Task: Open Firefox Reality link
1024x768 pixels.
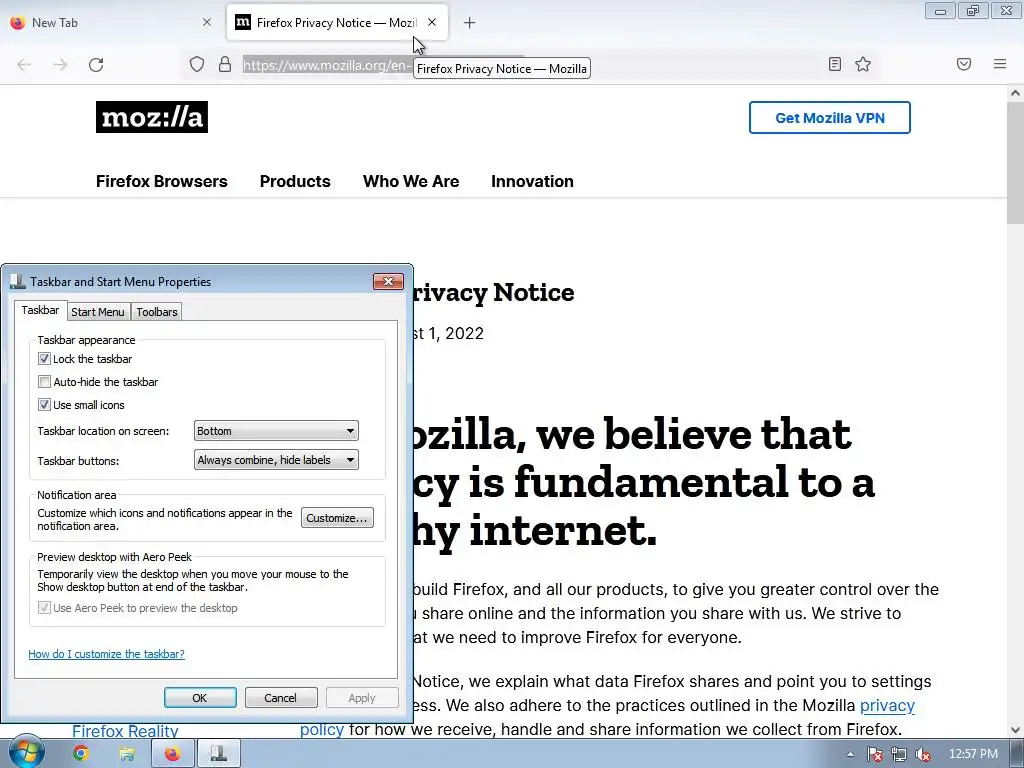Action: click(125, 730)
